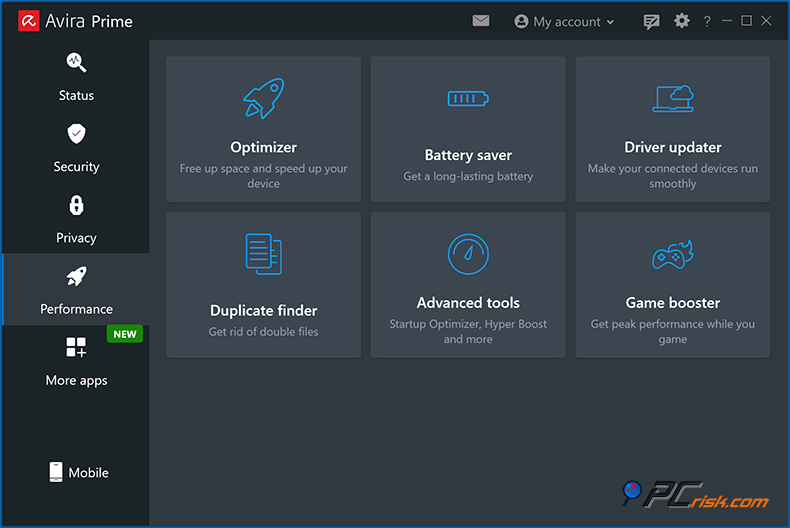Open the feedback chat bubble icon
790x528 pixels.
652,21
